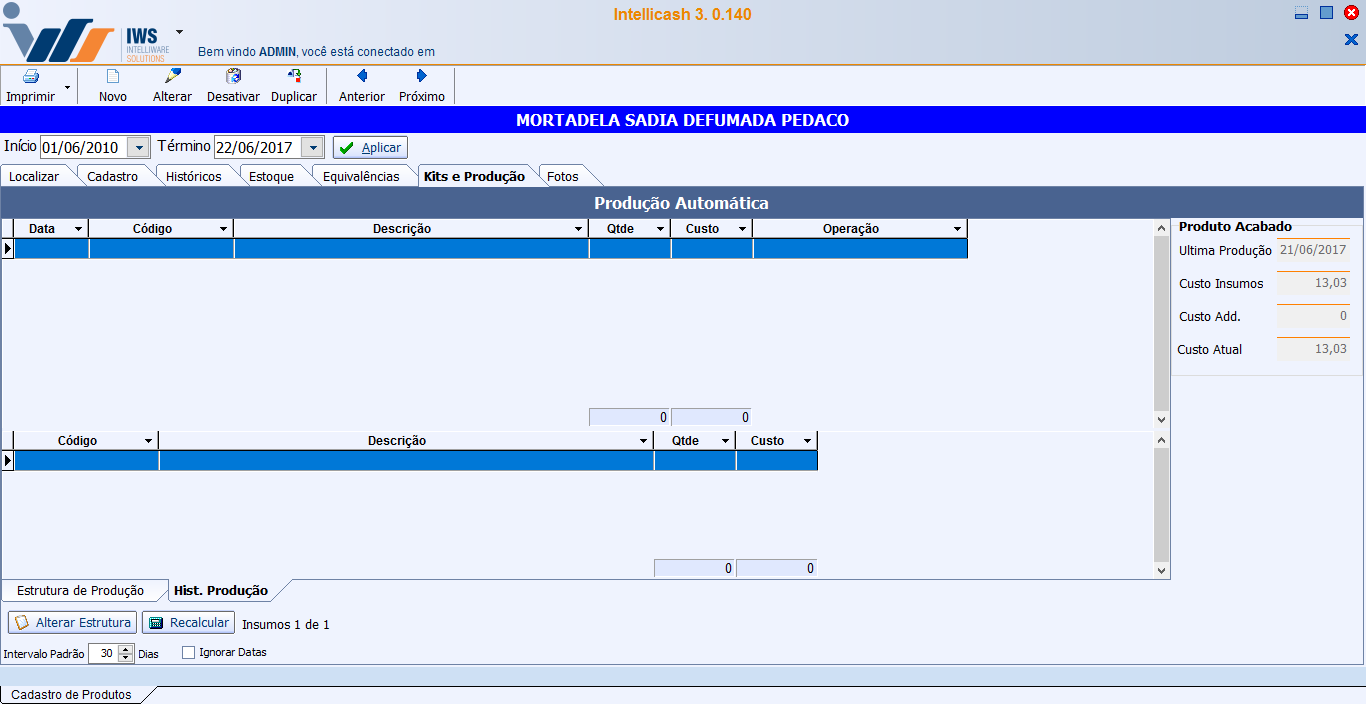Maximize the Intellicash window
The height and width of the screenshot is (704, 1366).
coord(1326,13)
